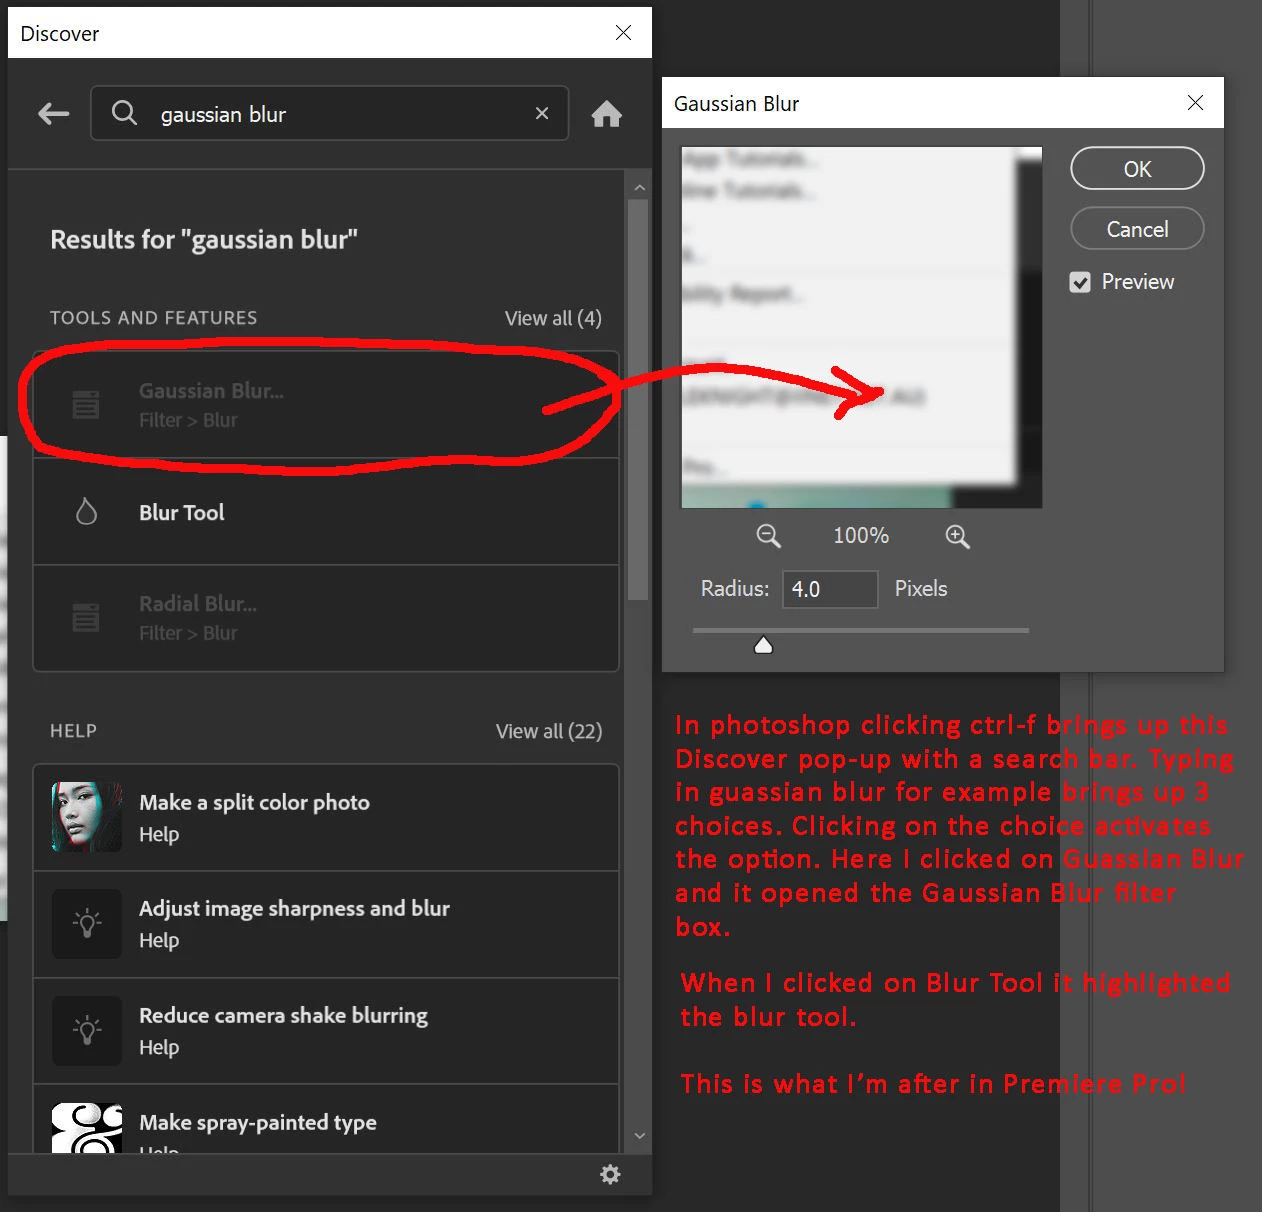Image resolution: width=1262 pixels, height=1212 pixels.
Task: Open Make spray-painted type help
Action: (326, 1120)
